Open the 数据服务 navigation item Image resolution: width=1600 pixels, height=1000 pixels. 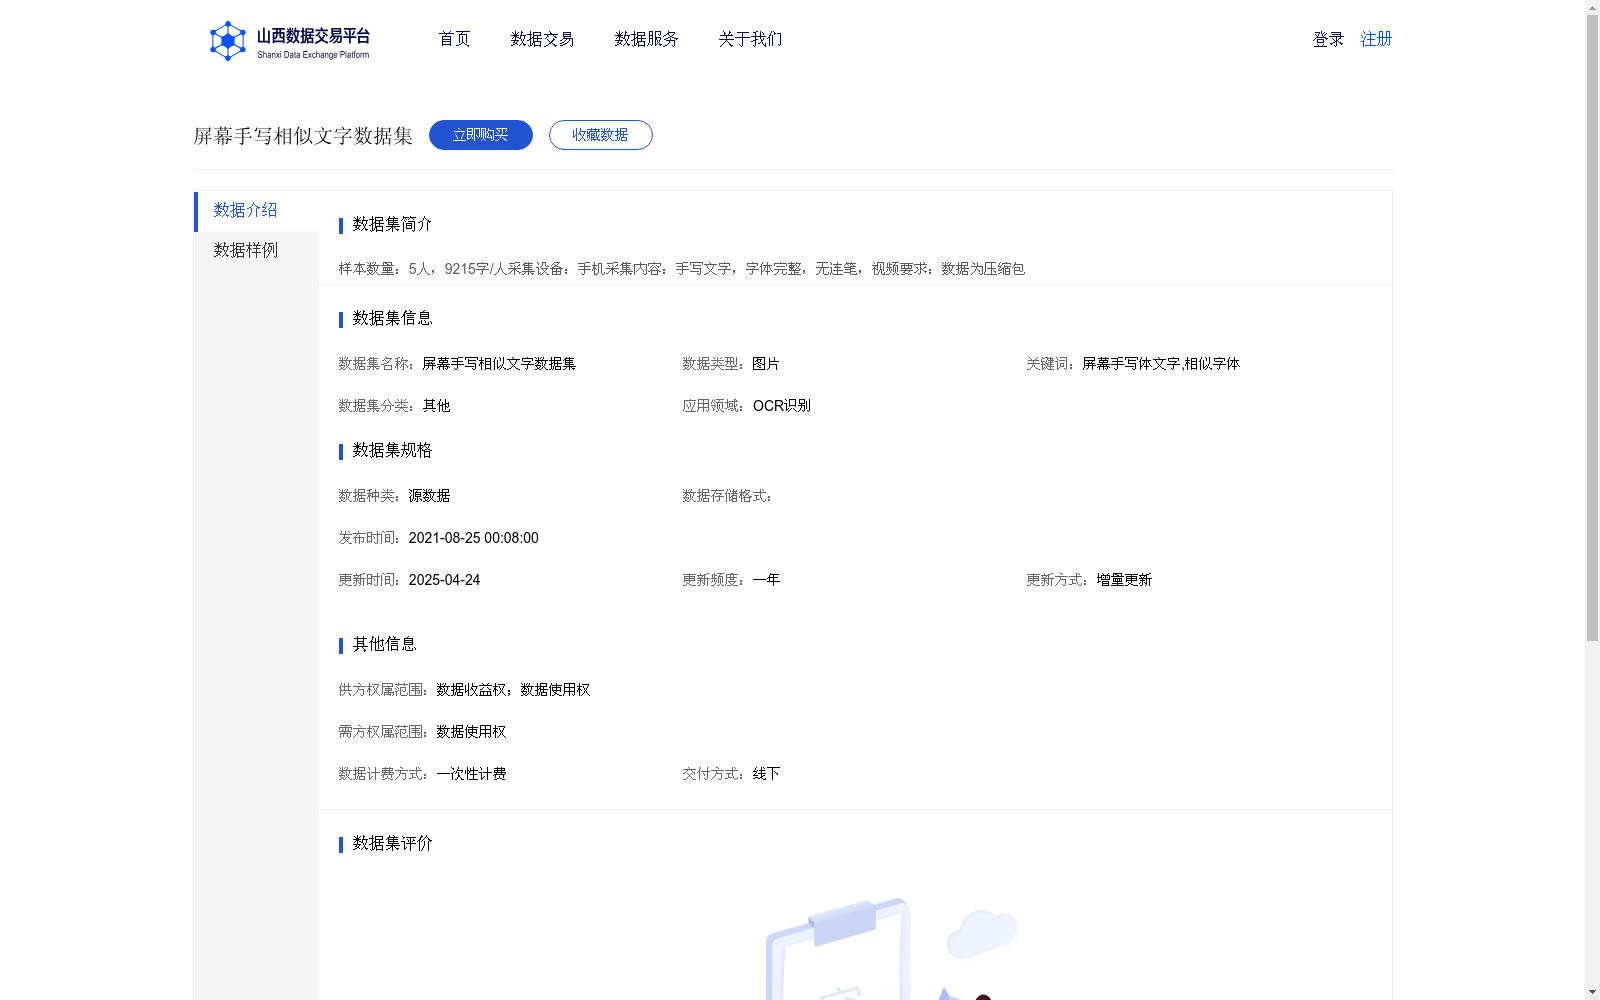(646, 39)
